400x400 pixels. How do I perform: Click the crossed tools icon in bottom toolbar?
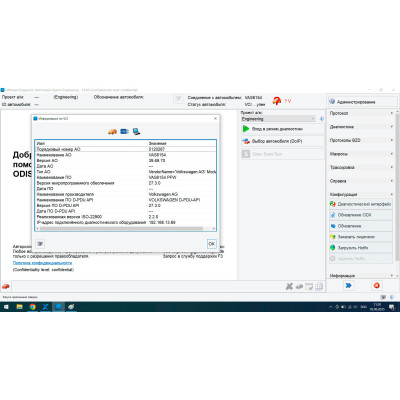pos(289,286)
